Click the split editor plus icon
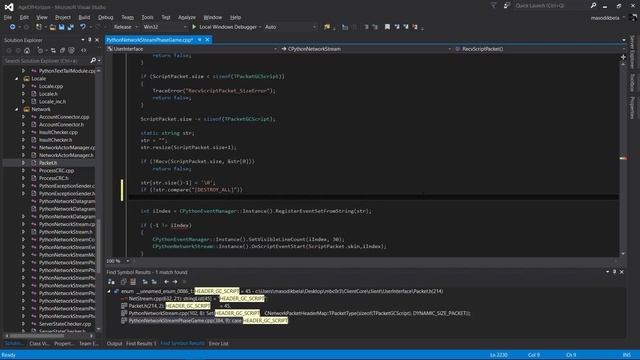Screen dimensions: 640x360 (x=623, y=57)
